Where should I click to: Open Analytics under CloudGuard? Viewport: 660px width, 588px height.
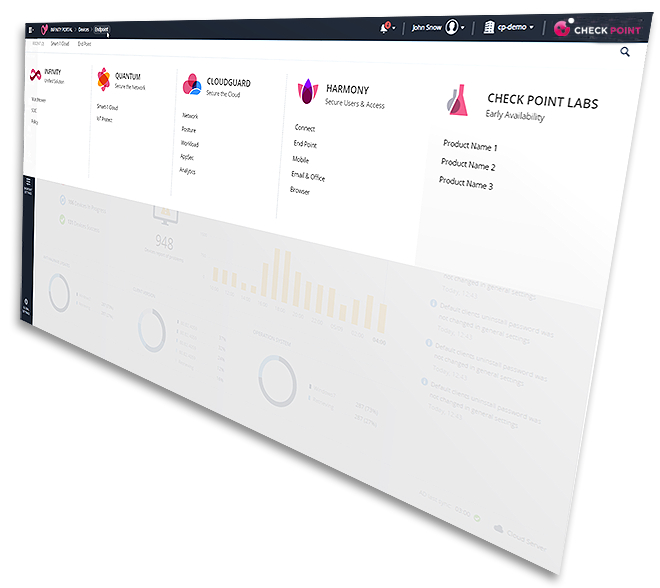[187, 170]
